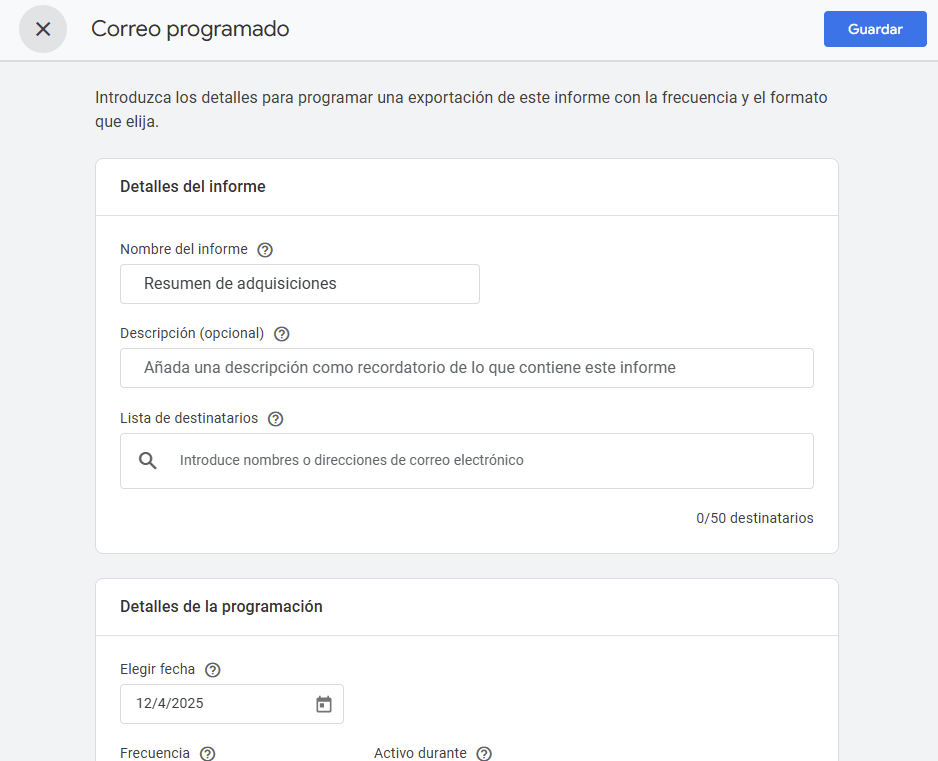
Task: Open the calendar date picker icon
Action: pos(323,704)
